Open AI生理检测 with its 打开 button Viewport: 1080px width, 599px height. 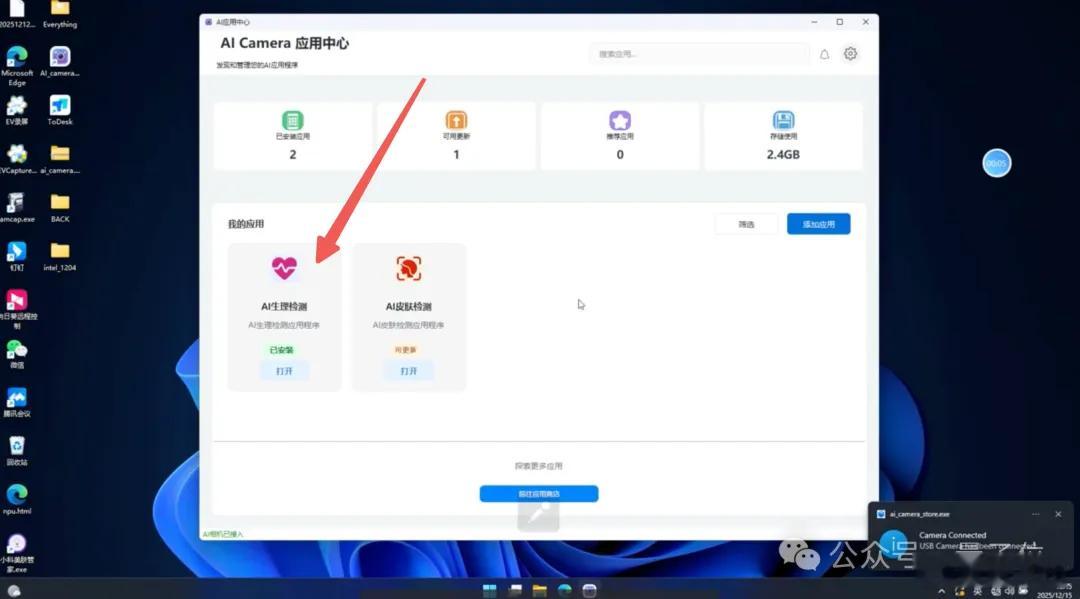coord(283,370)
